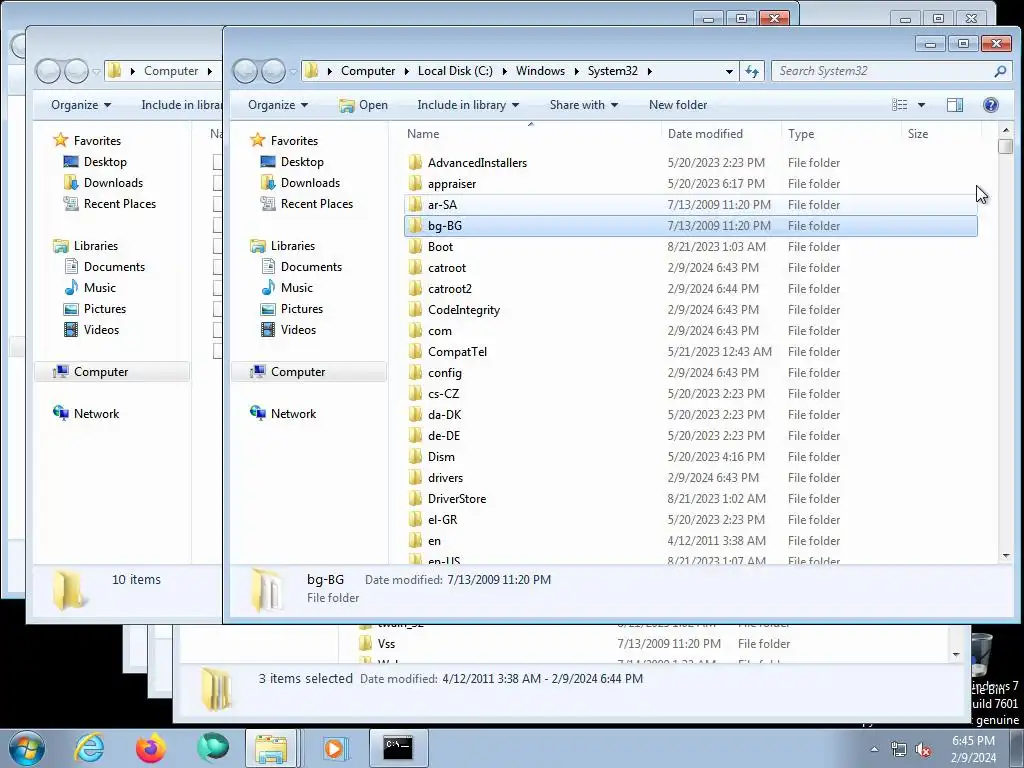Switch to Command Prompt on taskbar
Screen dimensions: 1024x768
[398, 748]
